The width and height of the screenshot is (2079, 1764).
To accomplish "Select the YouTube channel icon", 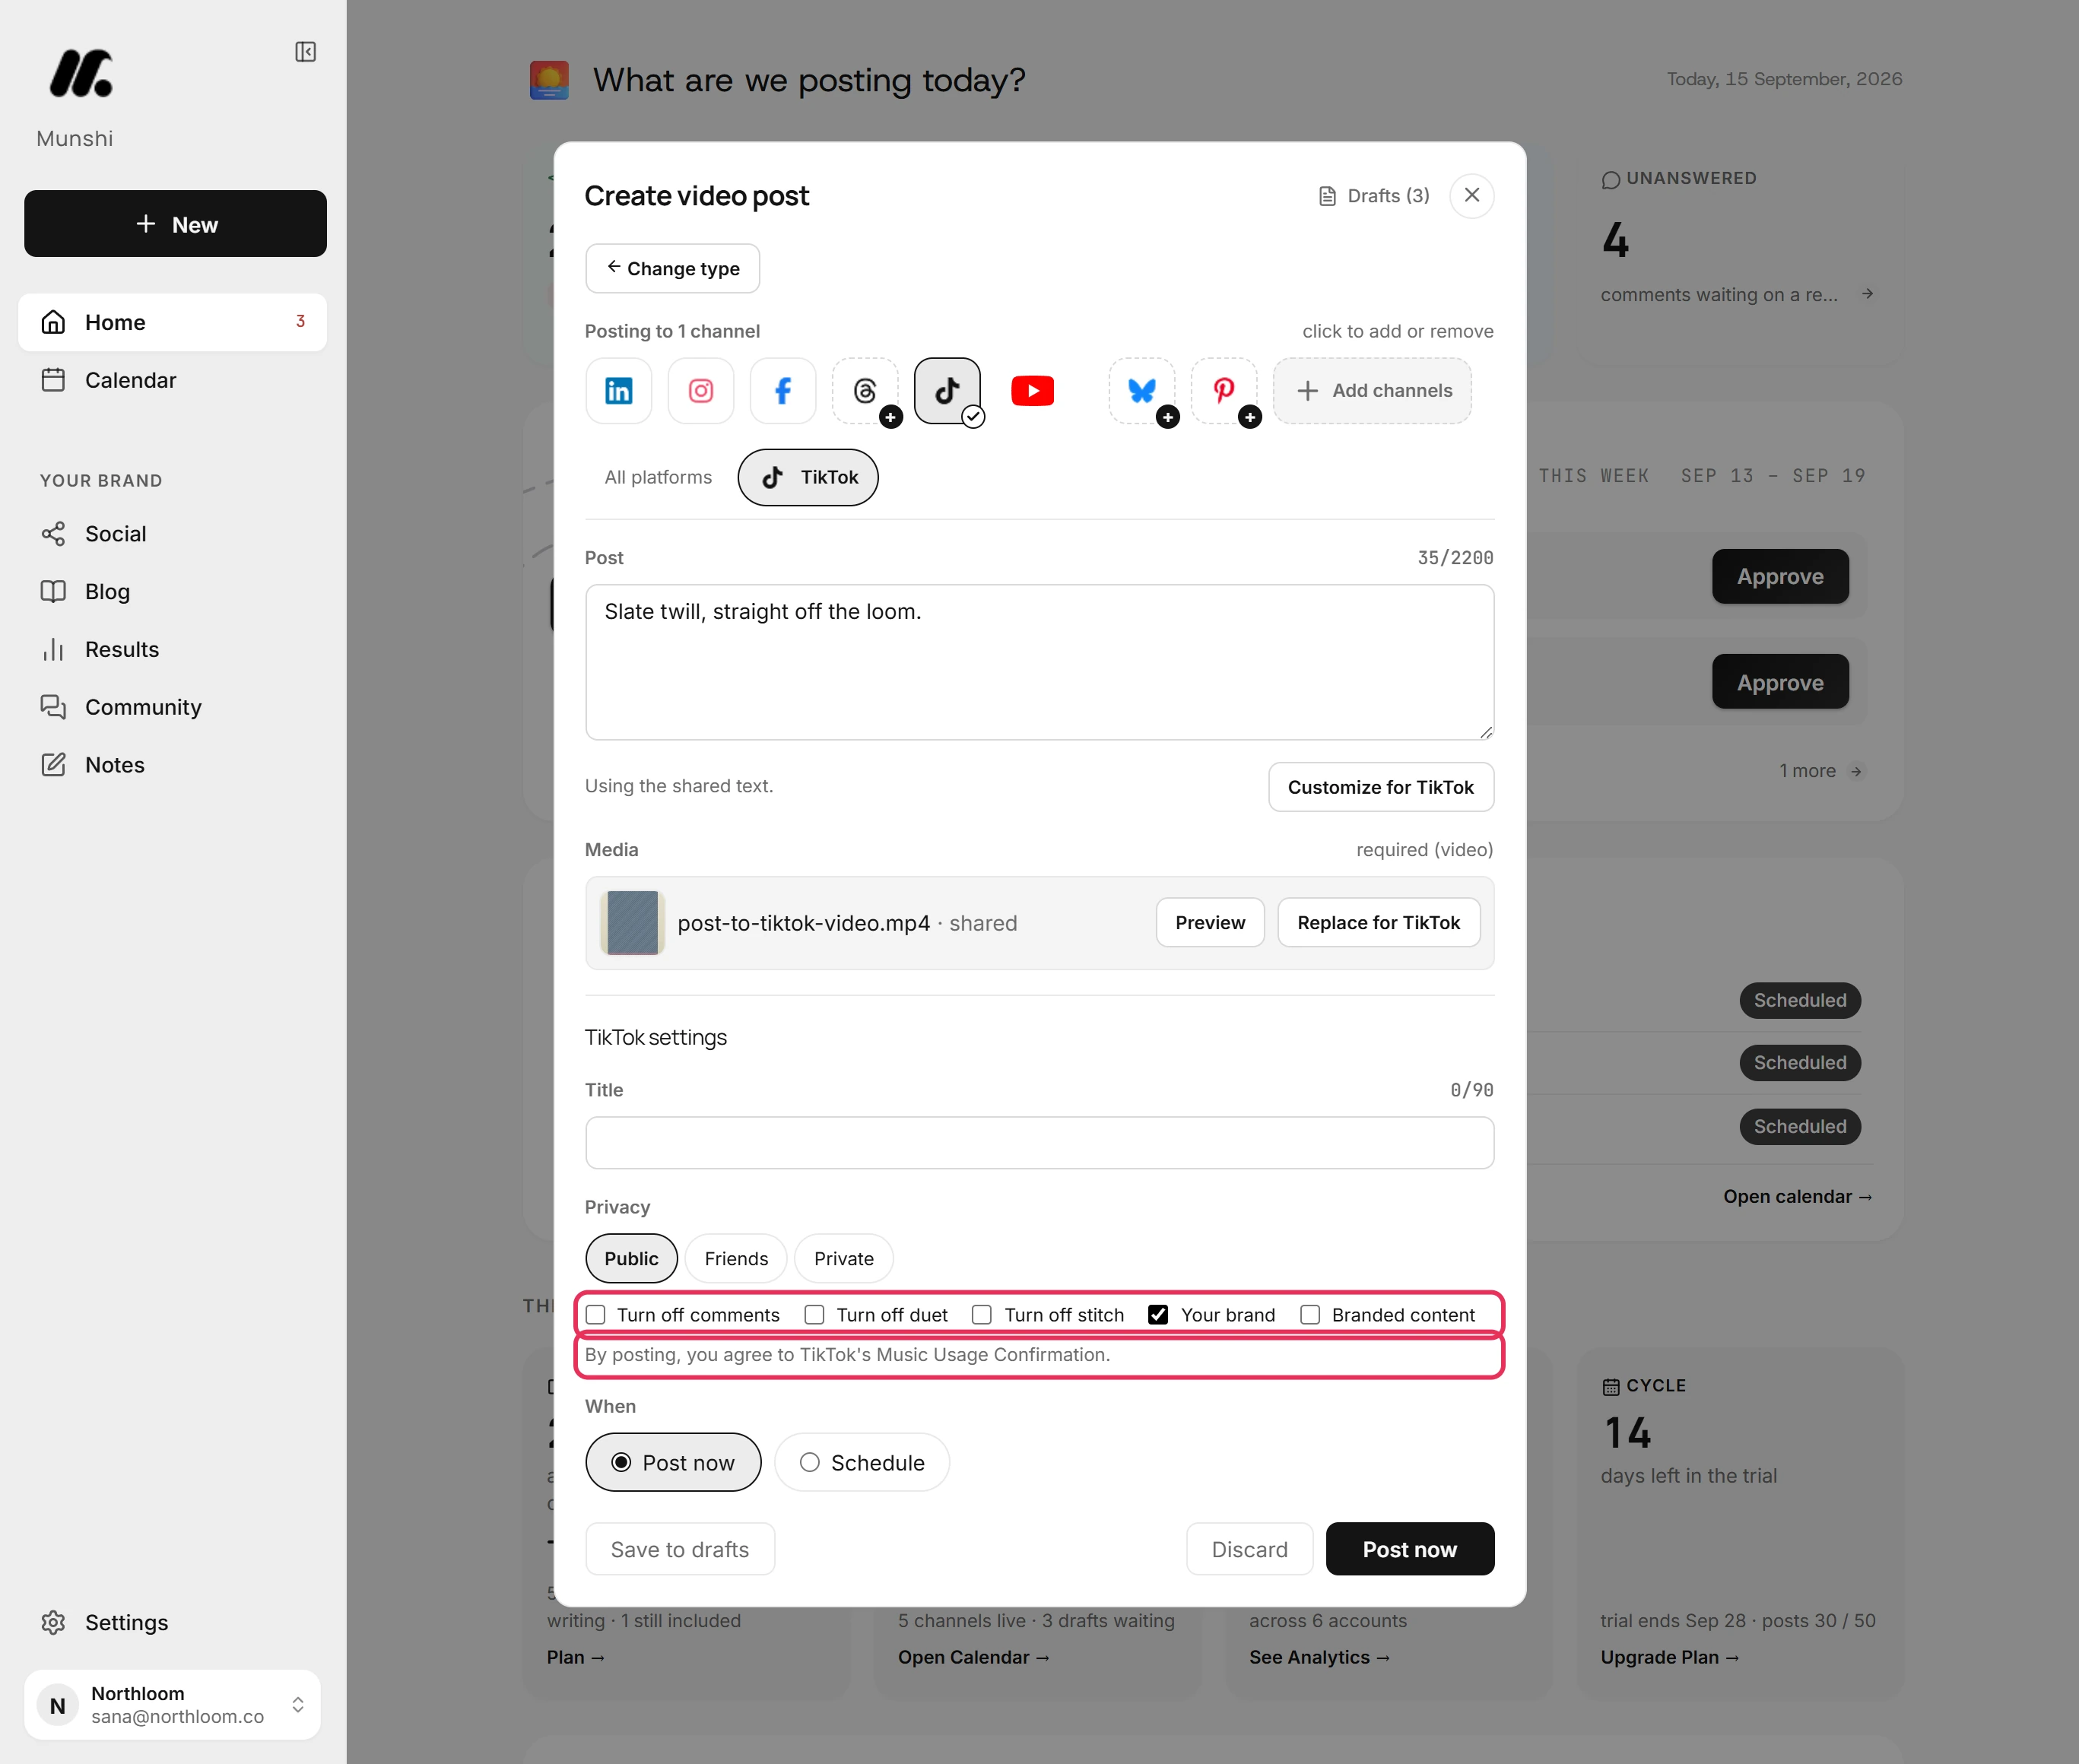I will 1032,391.
